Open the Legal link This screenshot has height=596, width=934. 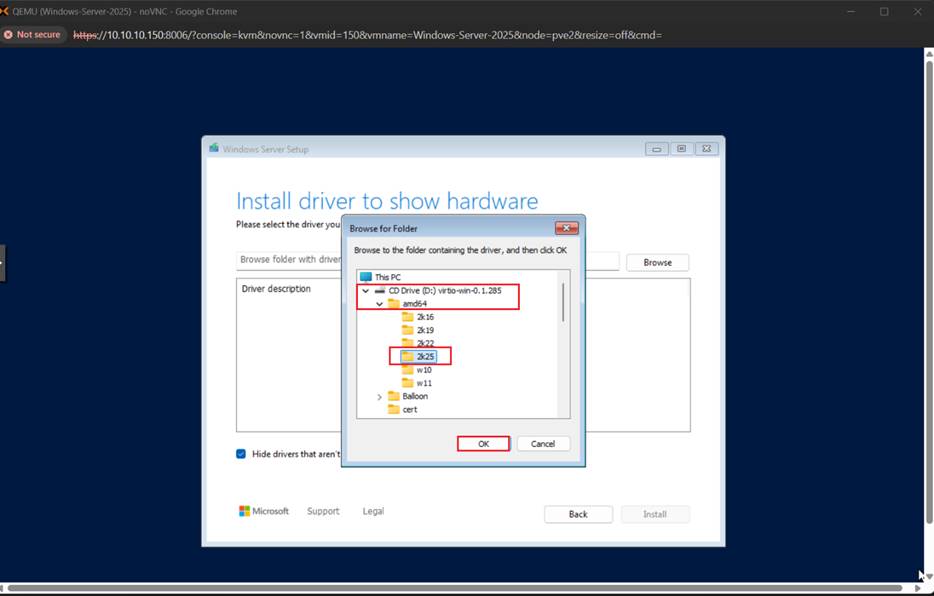pos(373,511)
